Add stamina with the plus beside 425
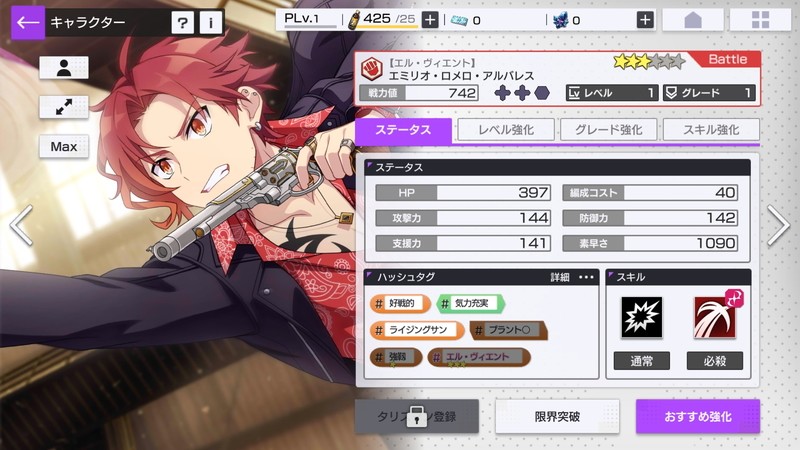The height and width of the screenshot is (450, 800). point(430,20)
